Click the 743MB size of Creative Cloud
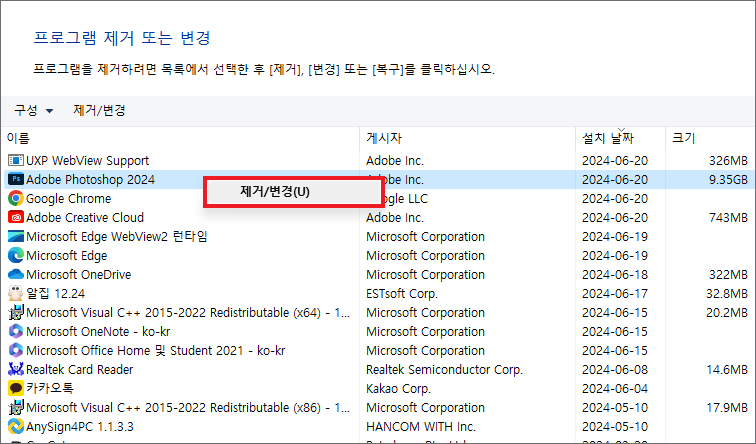Screen dimensions: 756x444 point(728,217)
